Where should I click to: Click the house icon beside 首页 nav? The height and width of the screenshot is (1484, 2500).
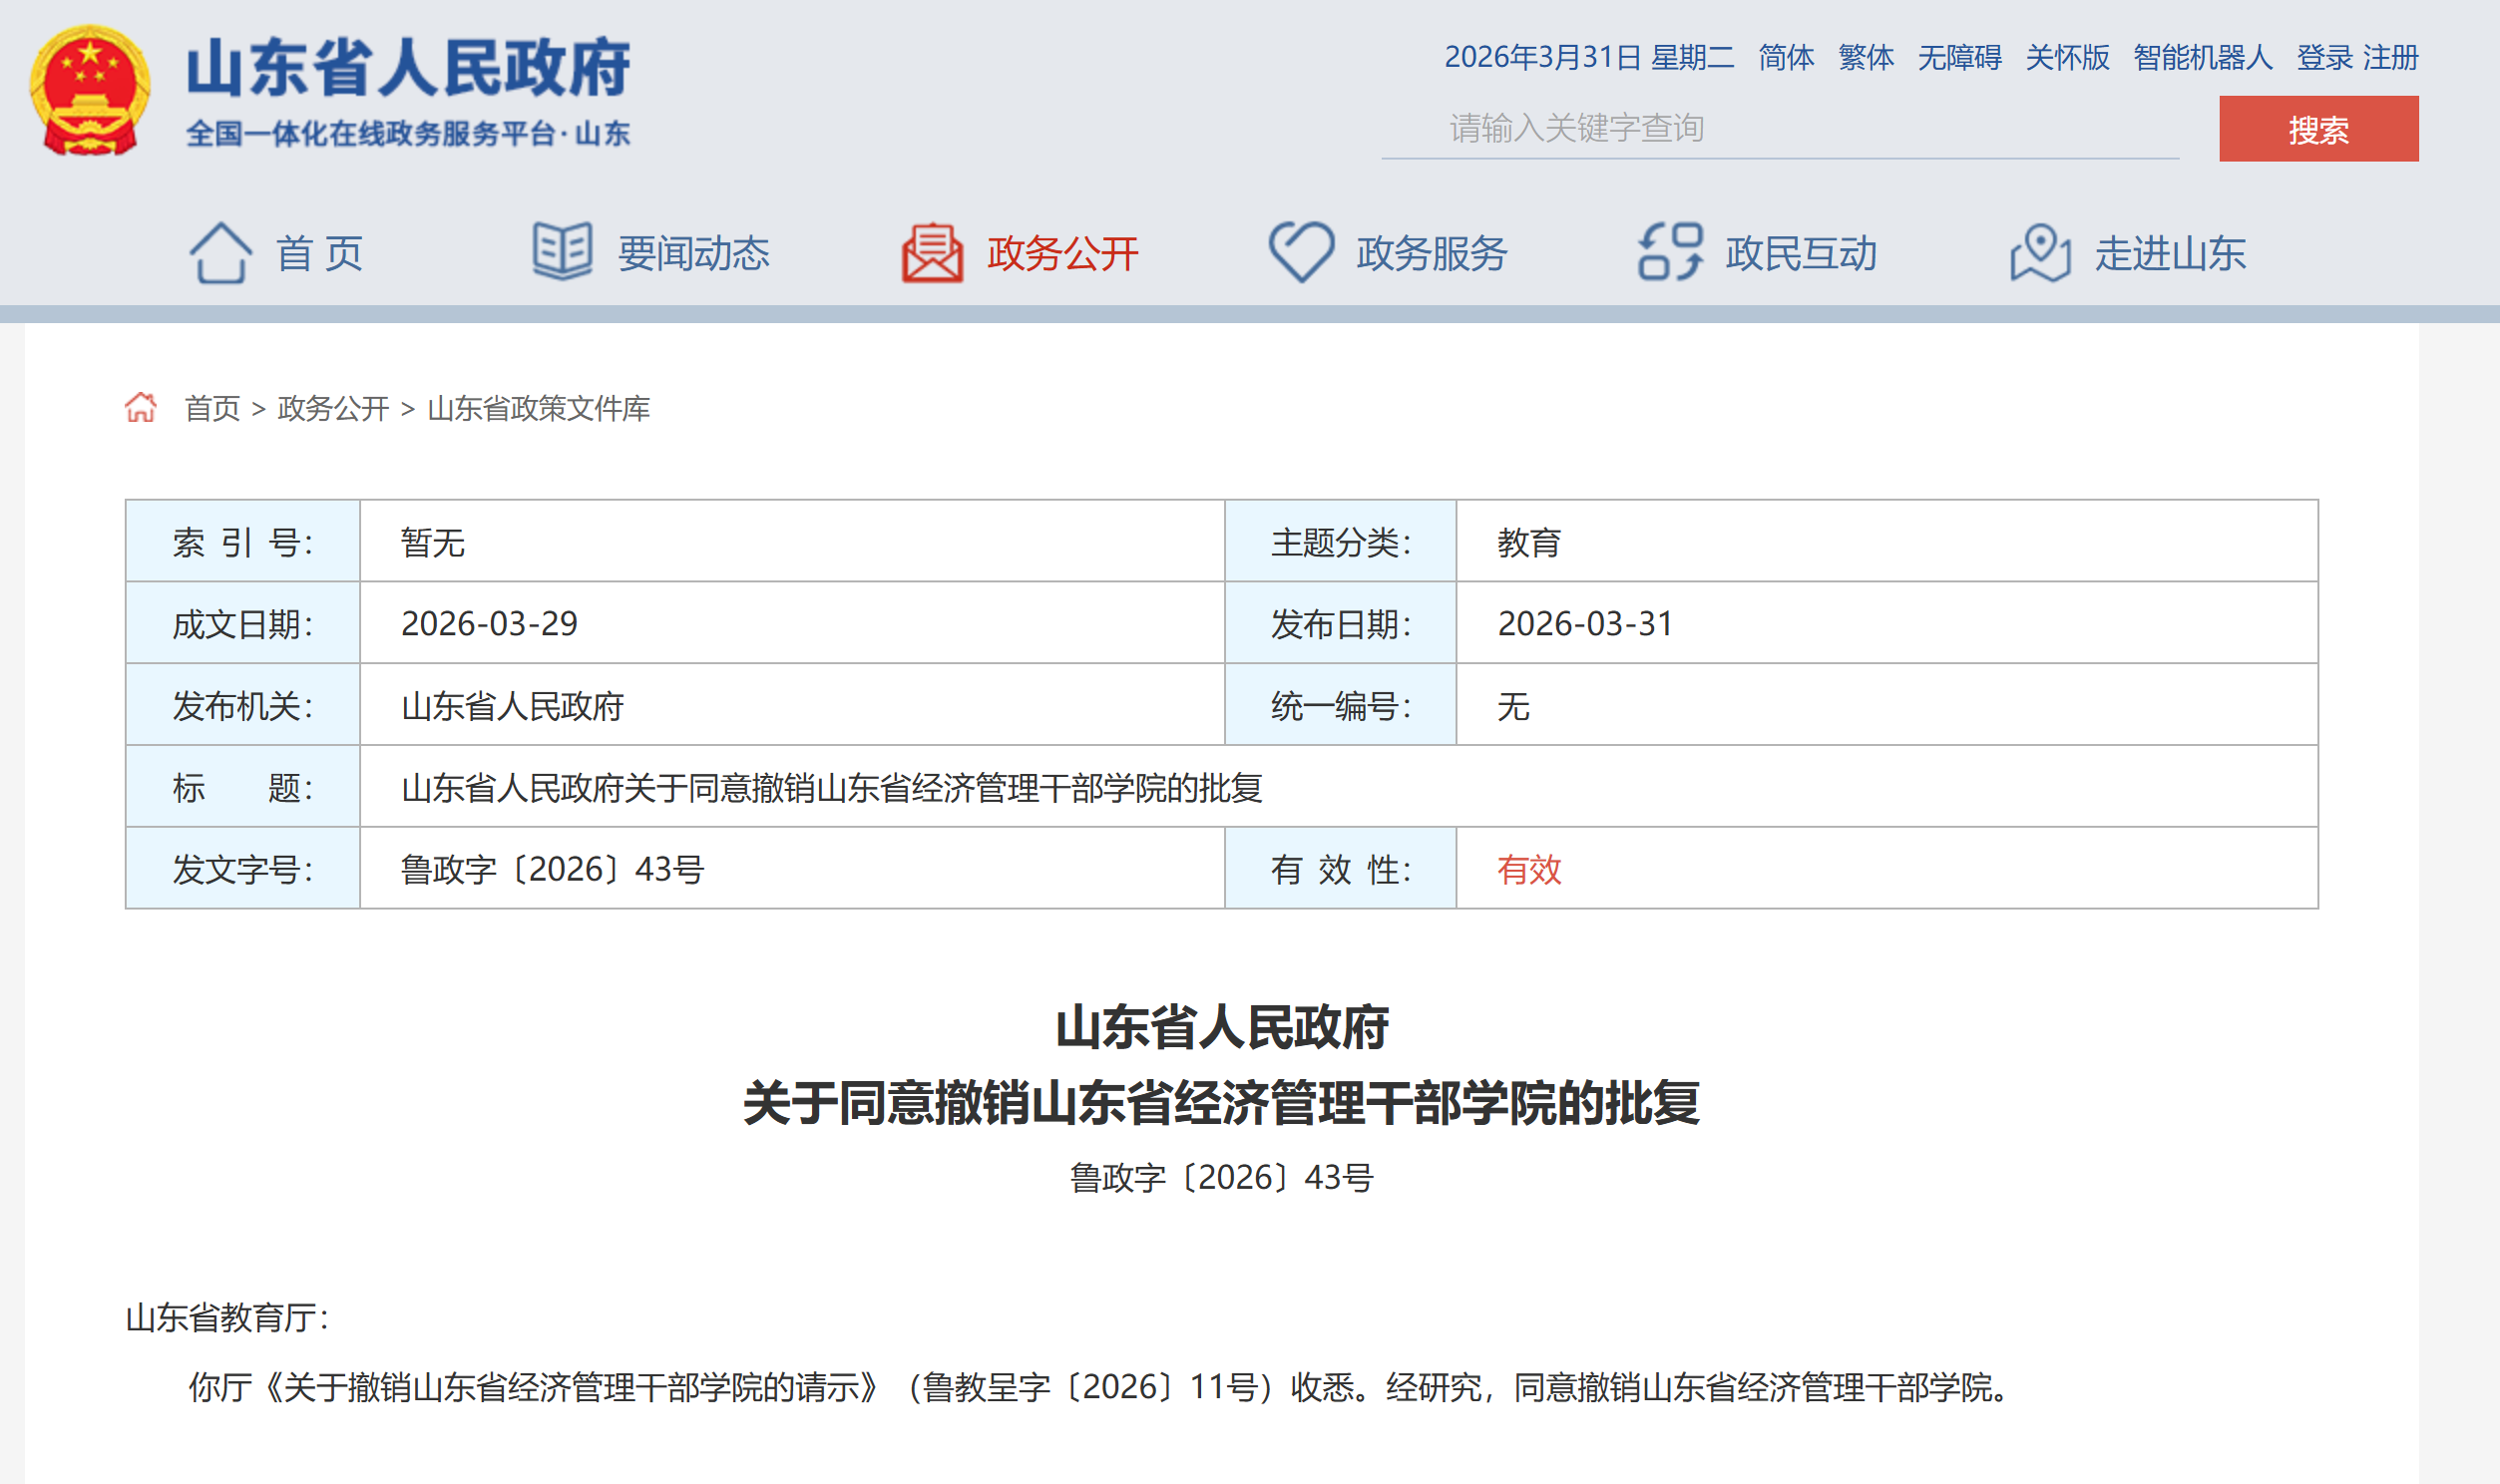220,253
